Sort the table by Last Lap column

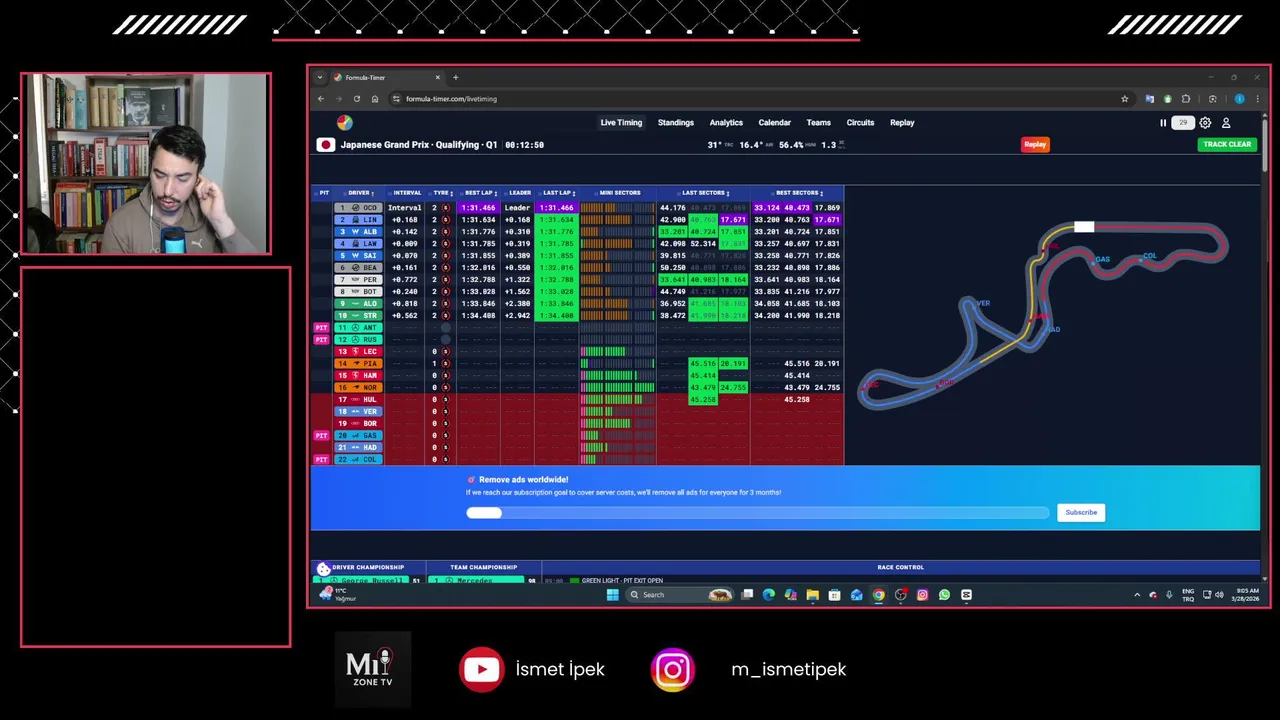click(558, 193)
